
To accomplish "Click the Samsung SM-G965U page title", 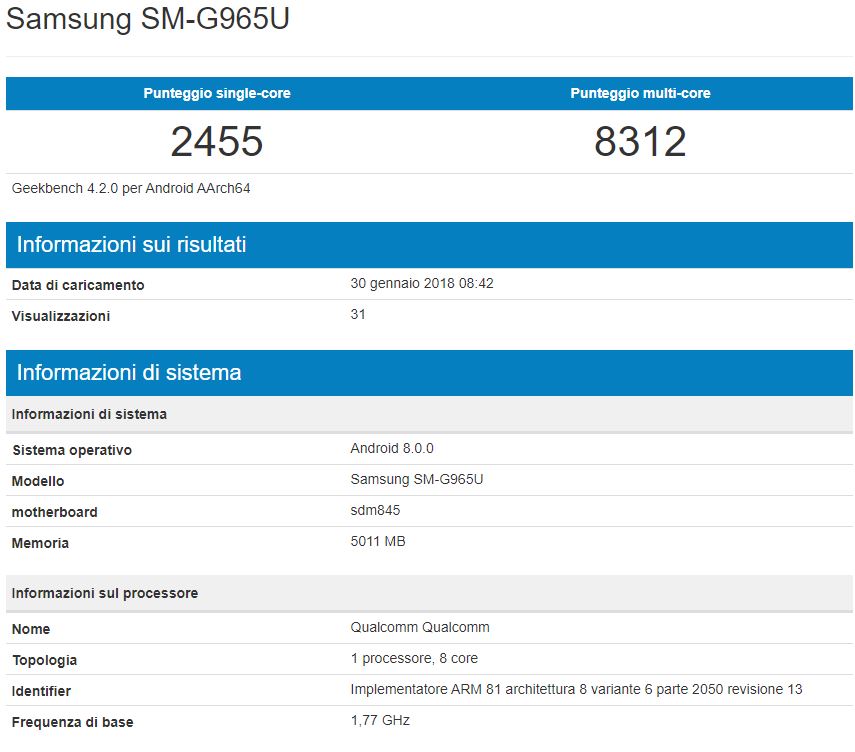I will click(148, 20).
